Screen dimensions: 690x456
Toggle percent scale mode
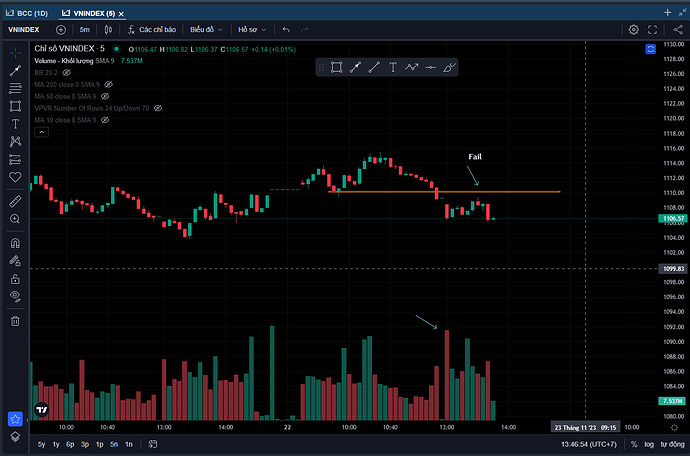click(x=634, y=444)
